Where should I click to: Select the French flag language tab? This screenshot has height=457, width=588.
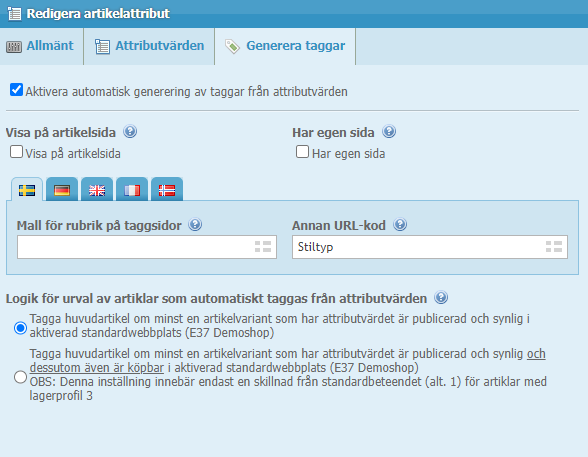132,190
